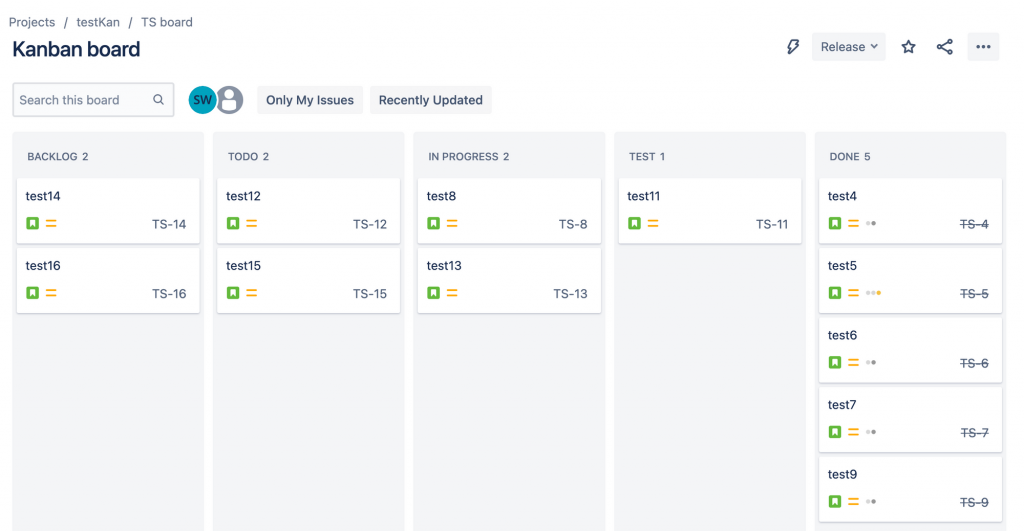Click the share board icon
1024x531 pixels.
click(x=944, y=47)
